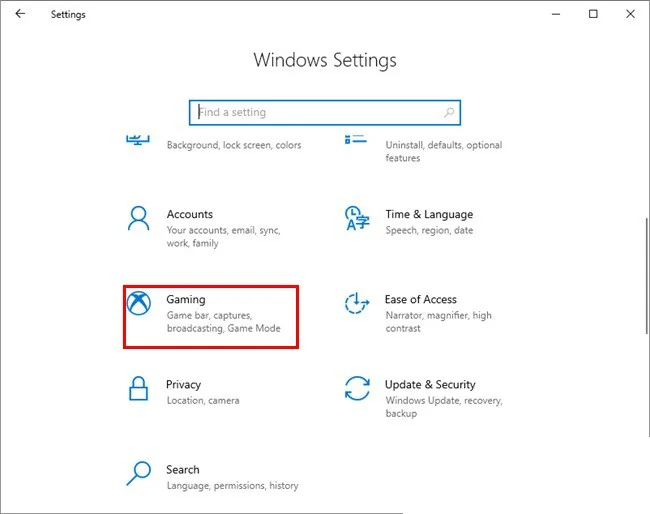
Task: Open Ease of Access settings heading
Action: (421, 299)
